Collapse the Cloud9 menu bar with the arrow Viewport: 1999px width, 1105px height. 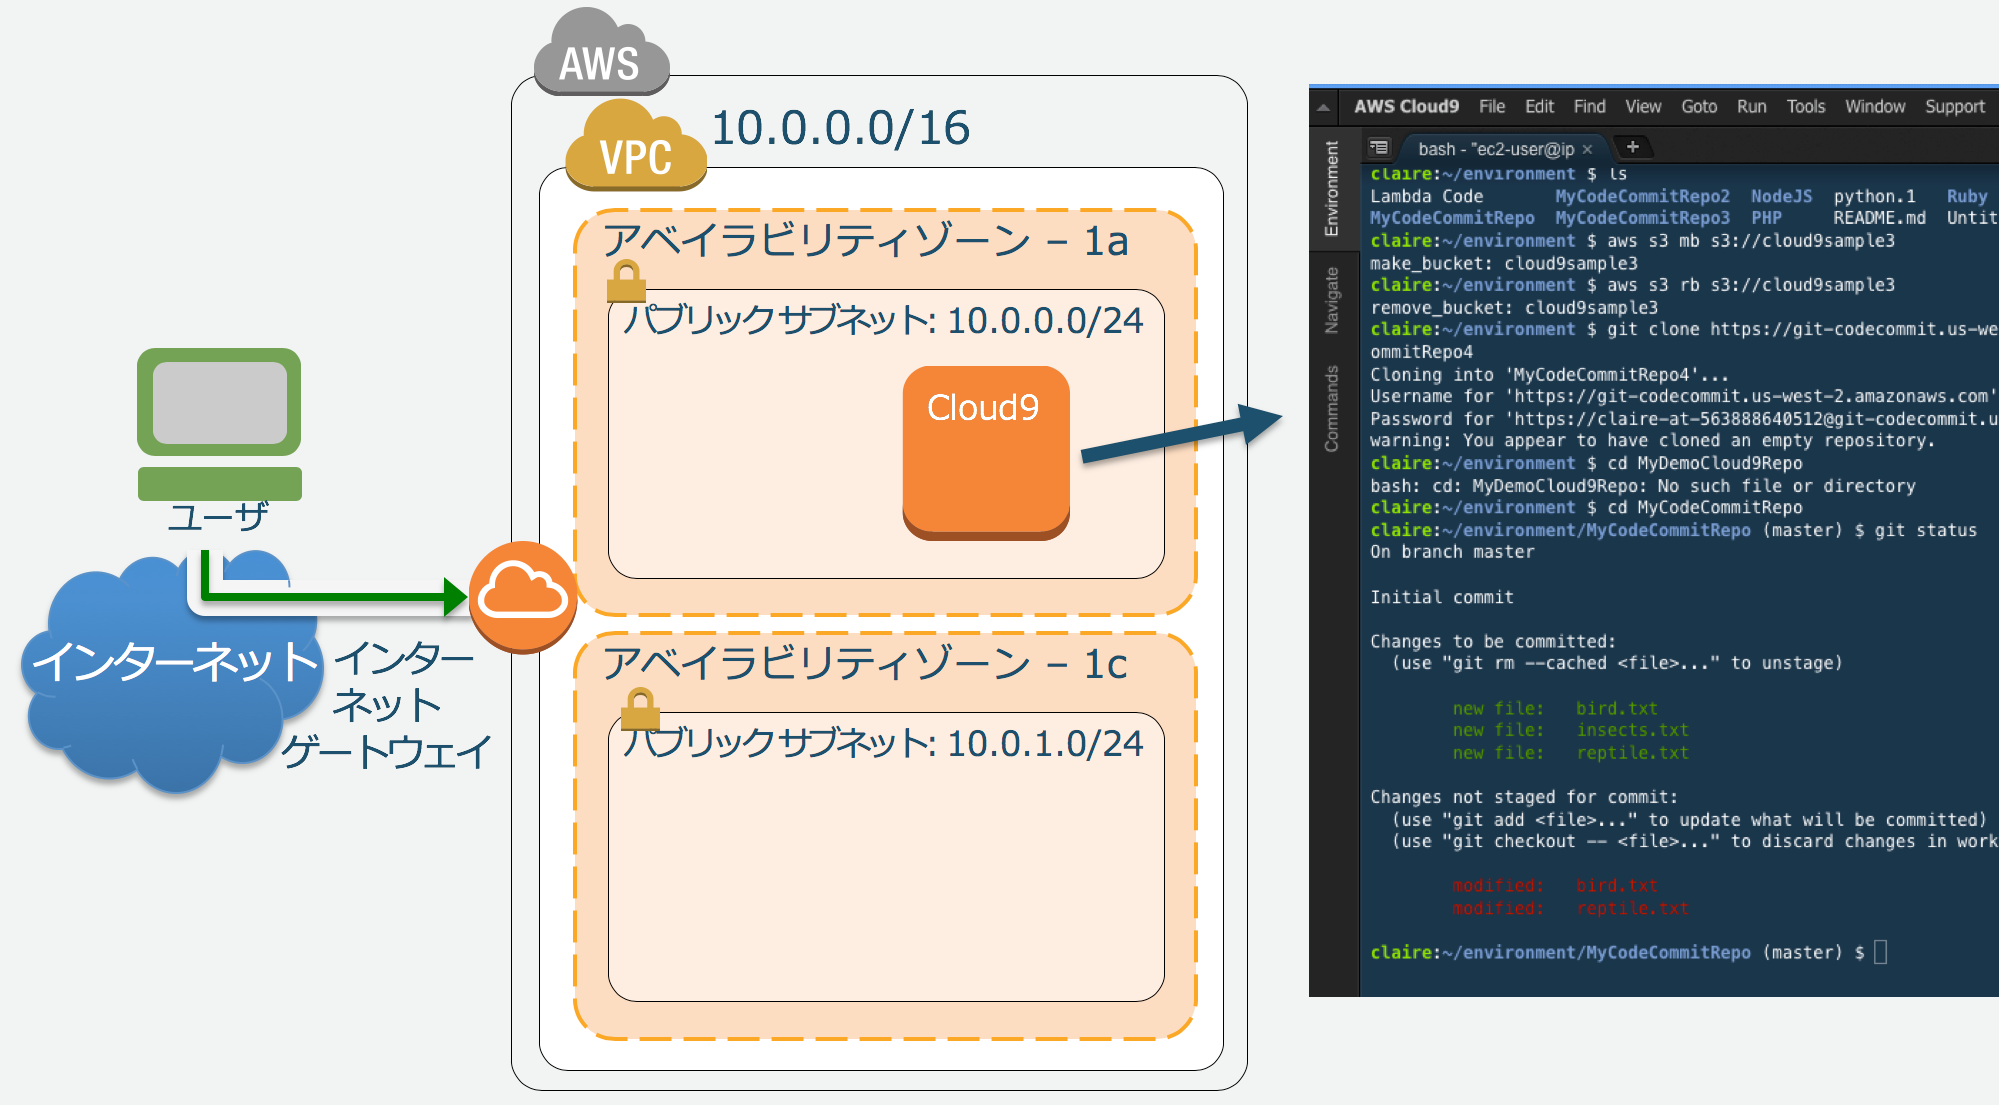[x=1323, y=107]
